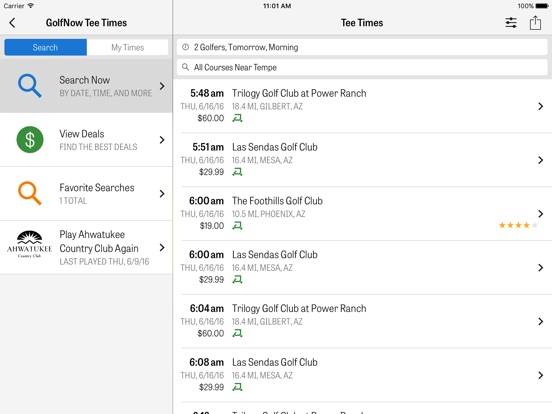The height and width of the screenshot is (414, 552).
Task: Tap cart icon under 5:48 am Trilogy listing
Action: pyautogui.click(x=237, y=118)
